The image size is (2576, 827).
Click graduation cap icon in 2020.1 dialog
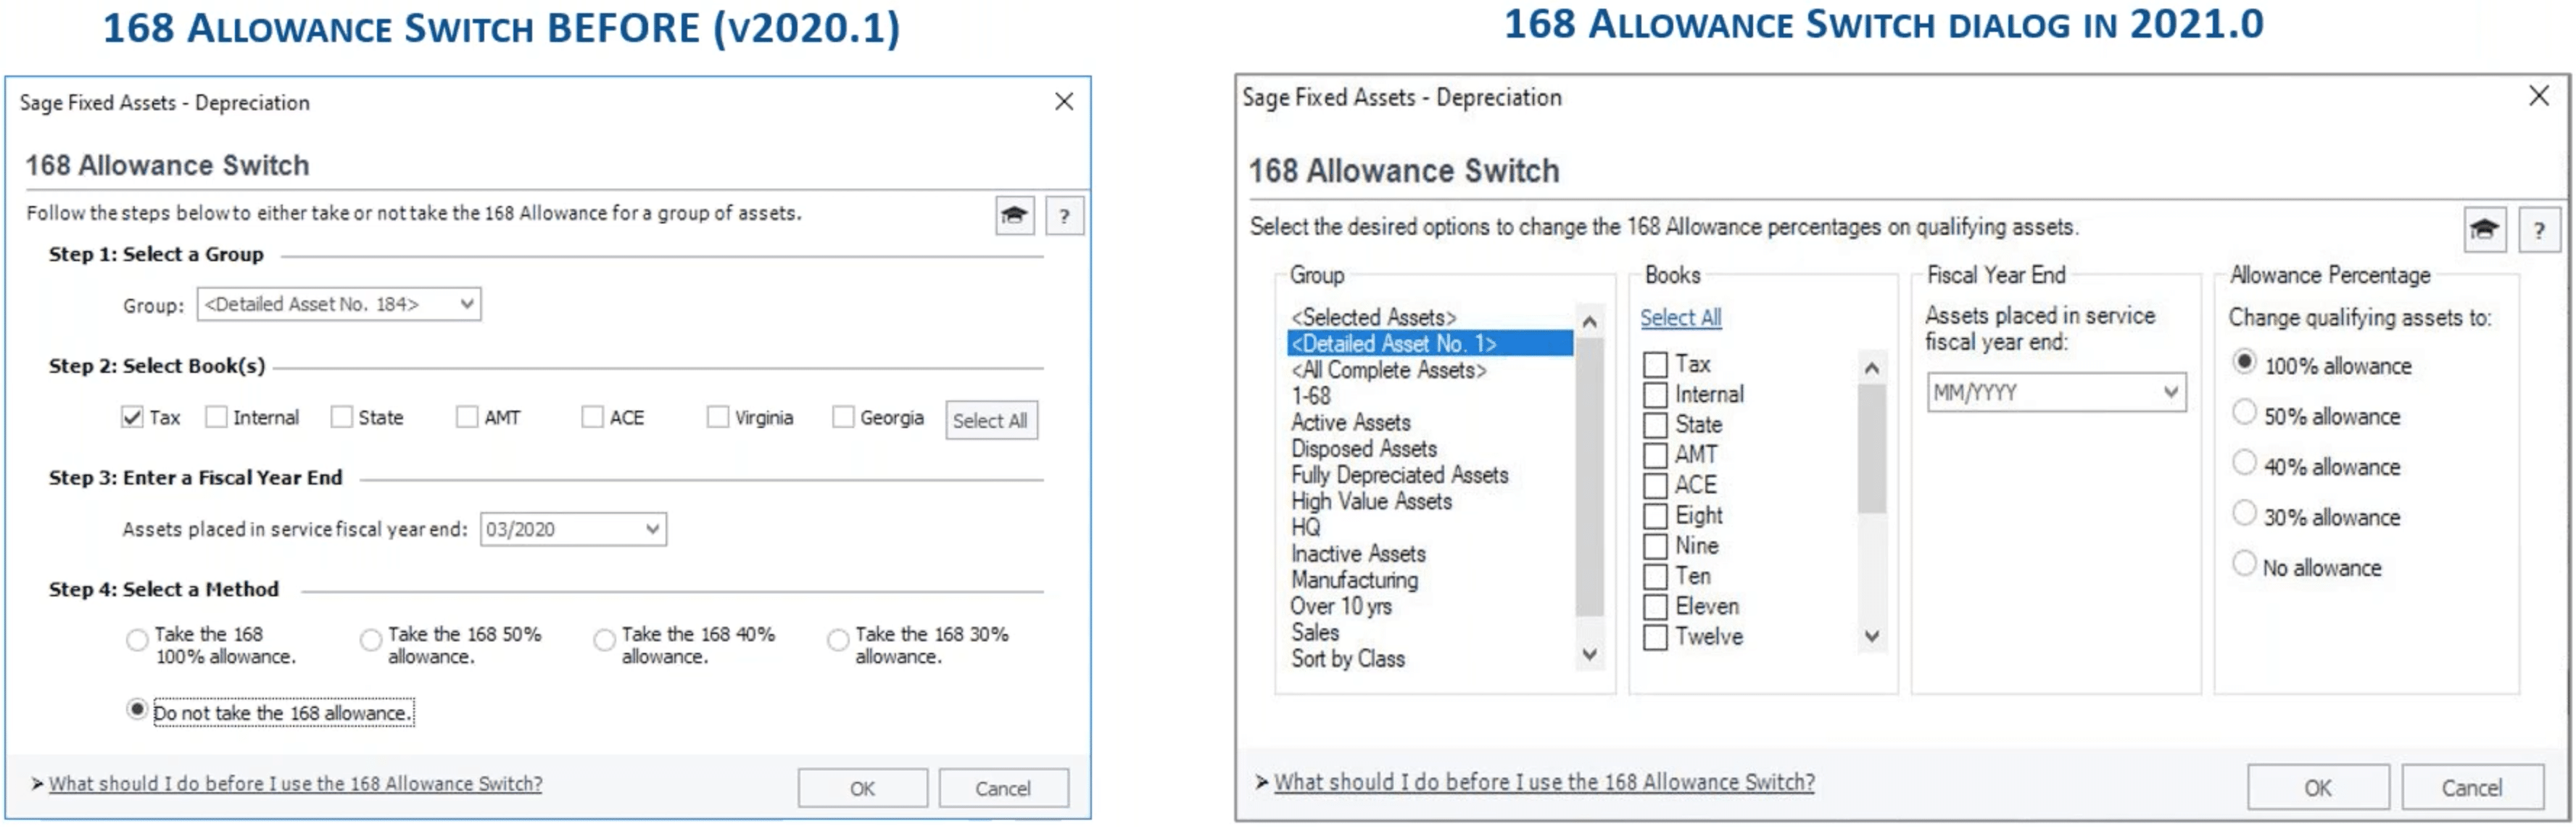pos(1014,215)
